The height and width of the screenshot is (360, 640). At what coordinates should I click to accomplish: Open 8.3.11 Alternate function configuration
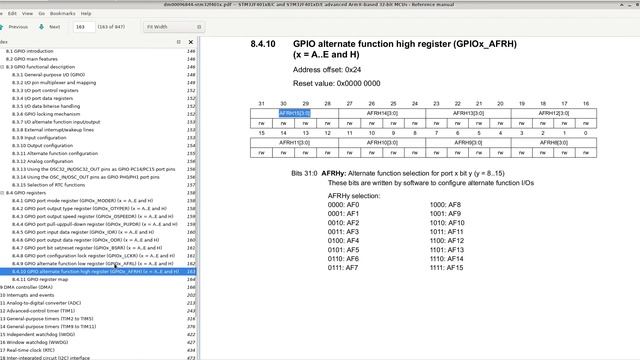pos(55,153)
